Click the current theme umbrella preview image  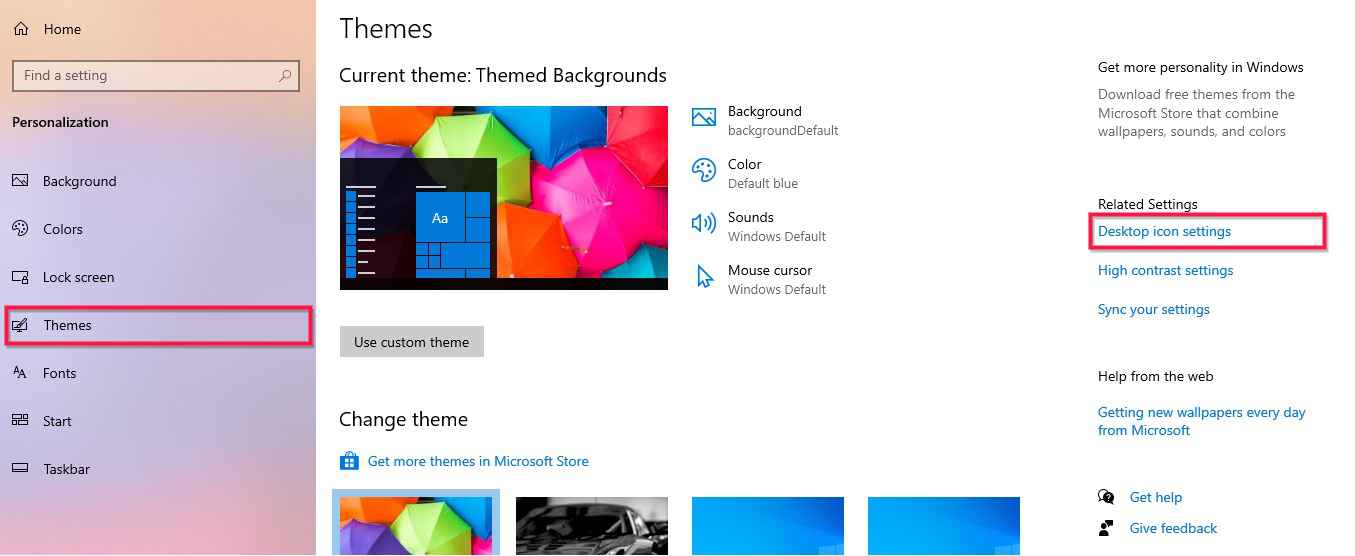504,198
